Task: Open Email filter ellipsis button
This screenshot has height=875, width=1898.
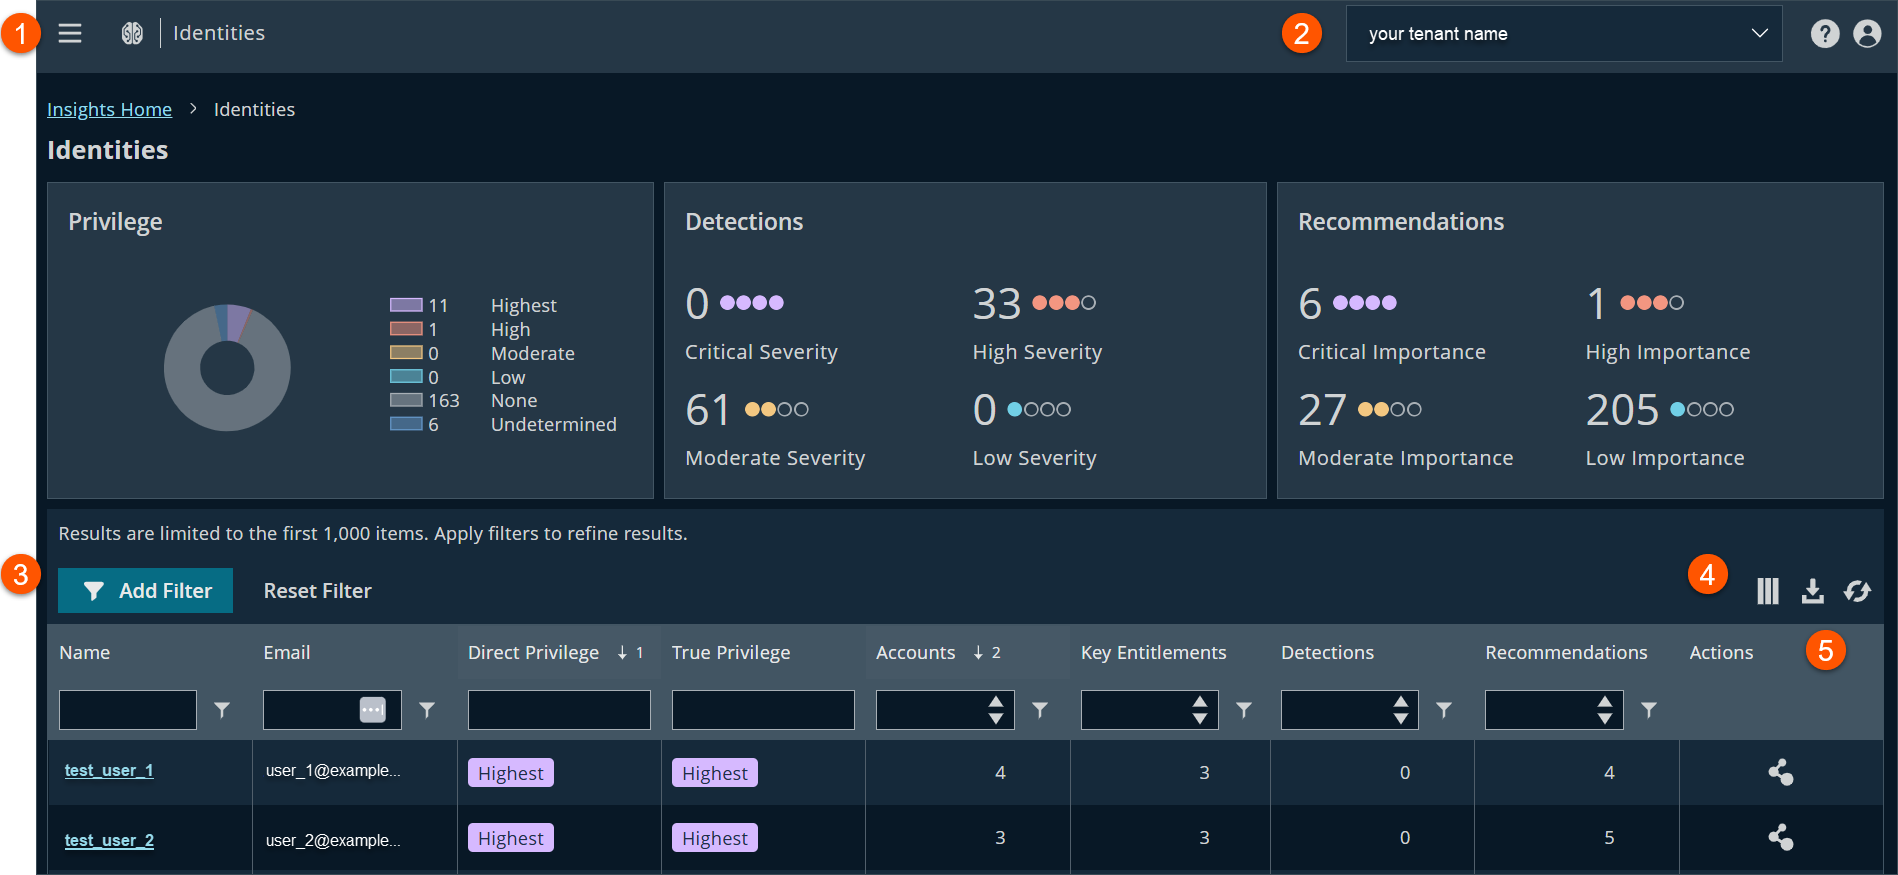Action: [x=373, y=710]
